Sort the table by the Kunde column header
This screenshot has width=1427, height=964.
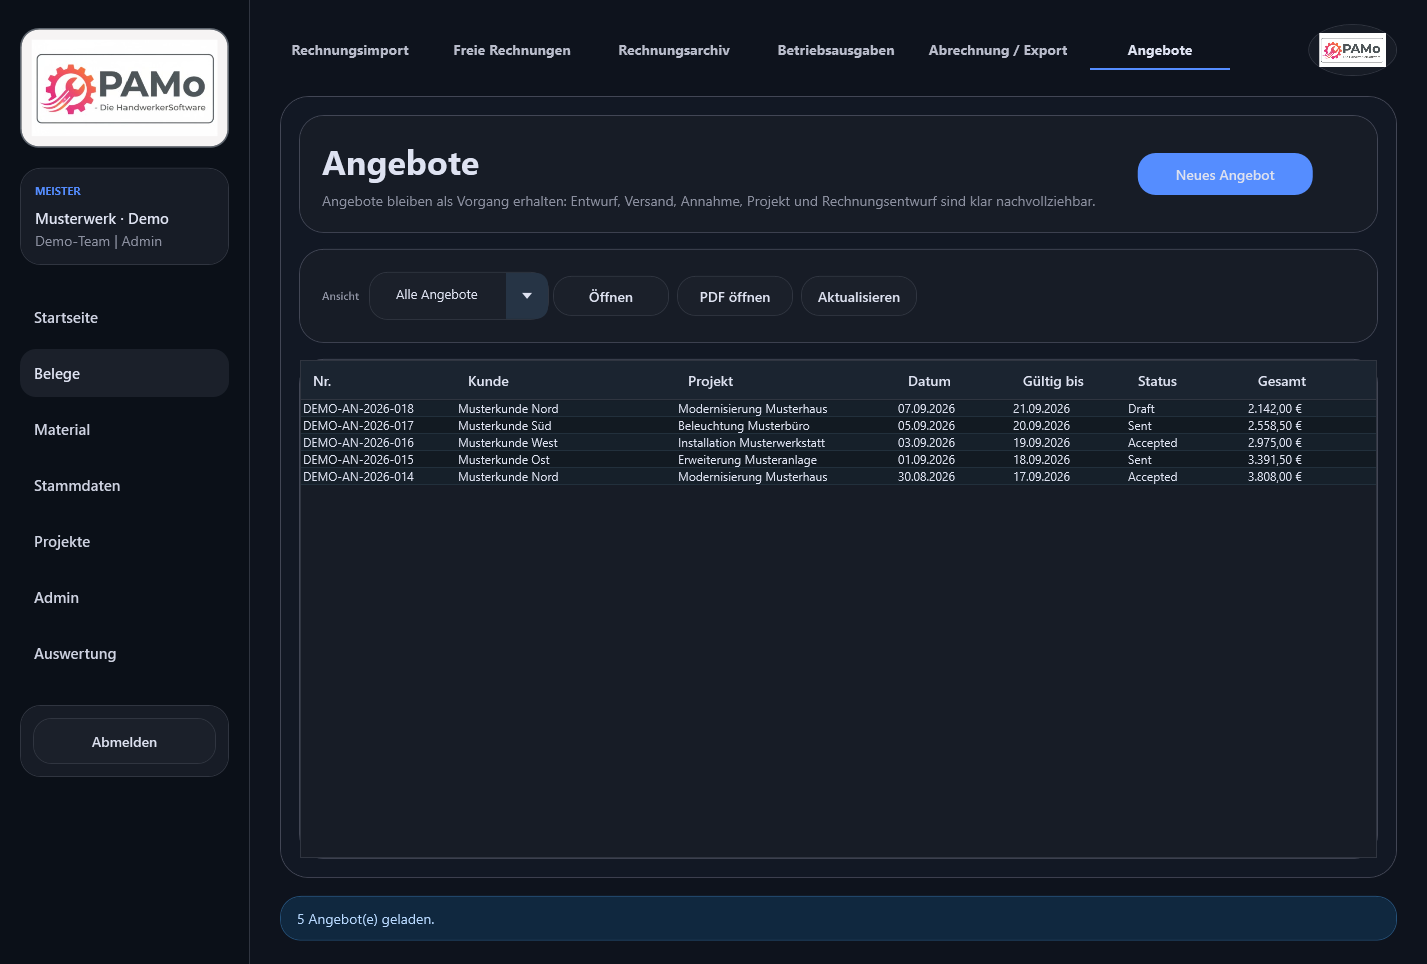(566, 381)
